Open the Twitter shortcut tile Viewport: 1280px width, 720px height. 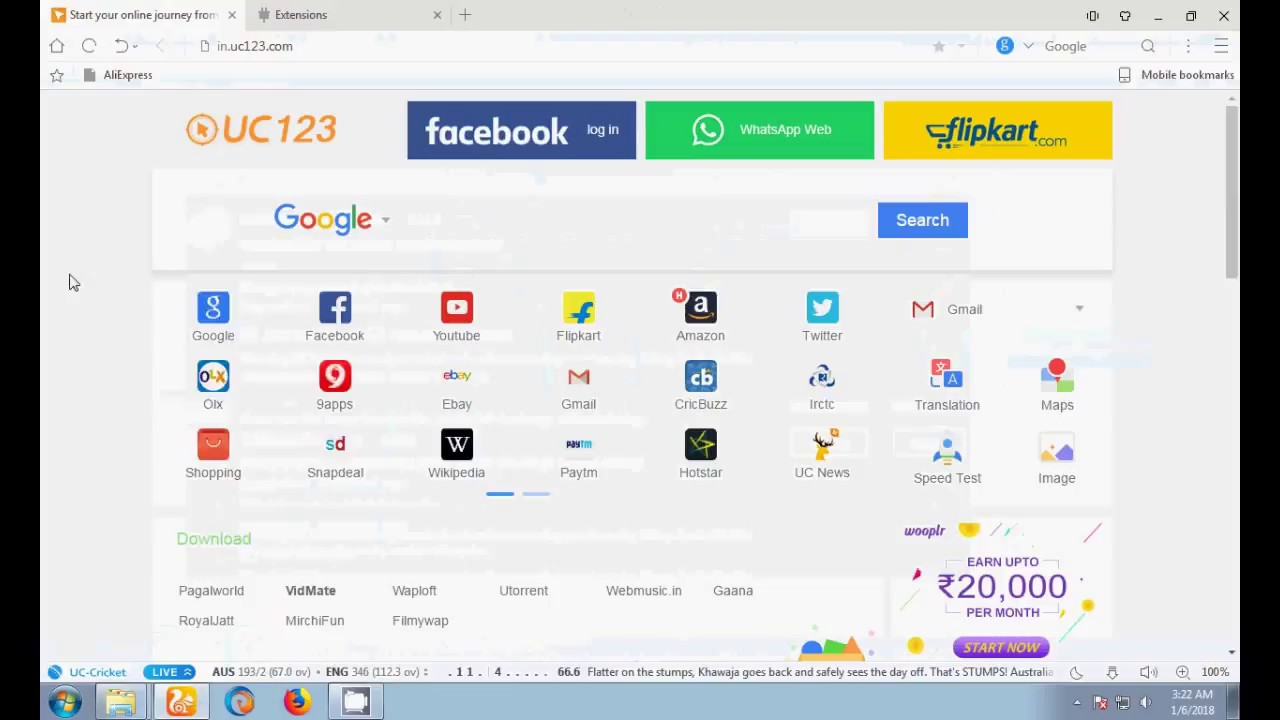822,317
